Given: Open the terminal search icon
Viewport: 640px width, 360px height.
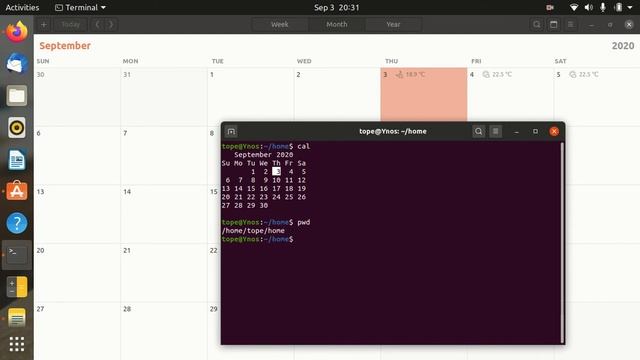Looking at the screenshot, I should (478, 131).
